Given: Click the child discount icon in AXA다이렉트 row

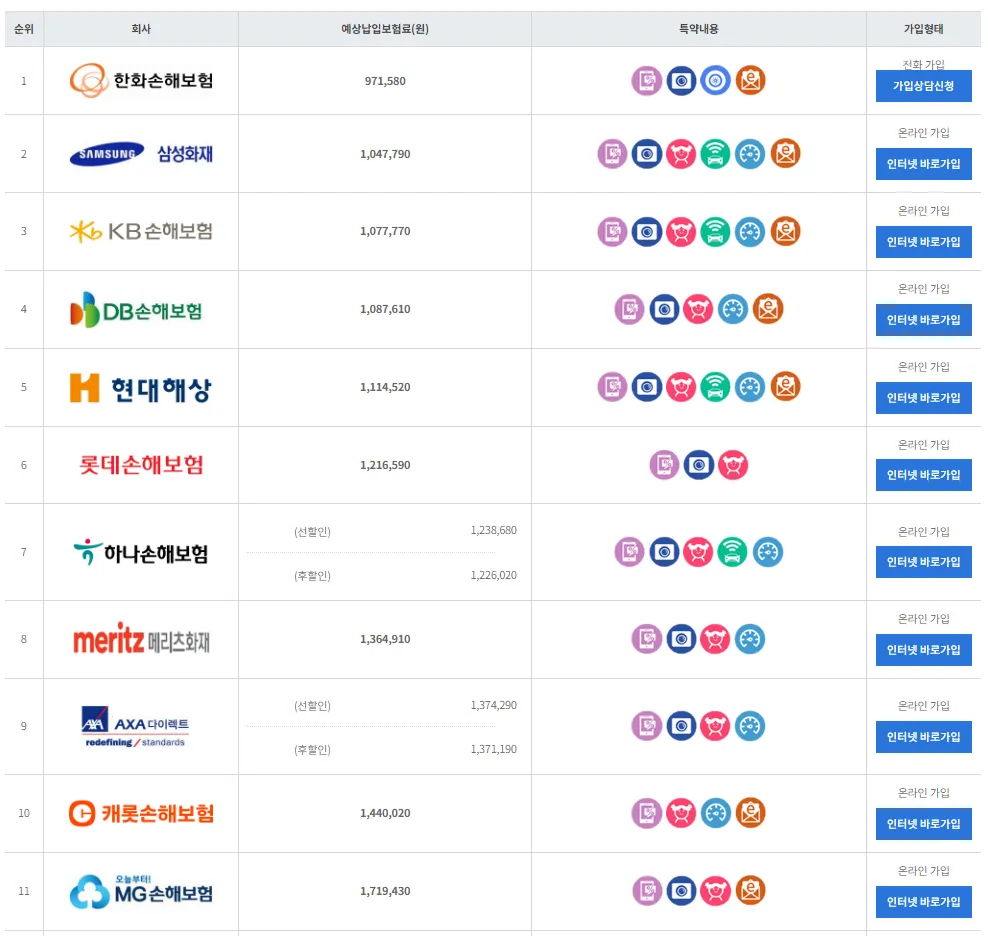Looking at the screenshot, I should 715,726.
